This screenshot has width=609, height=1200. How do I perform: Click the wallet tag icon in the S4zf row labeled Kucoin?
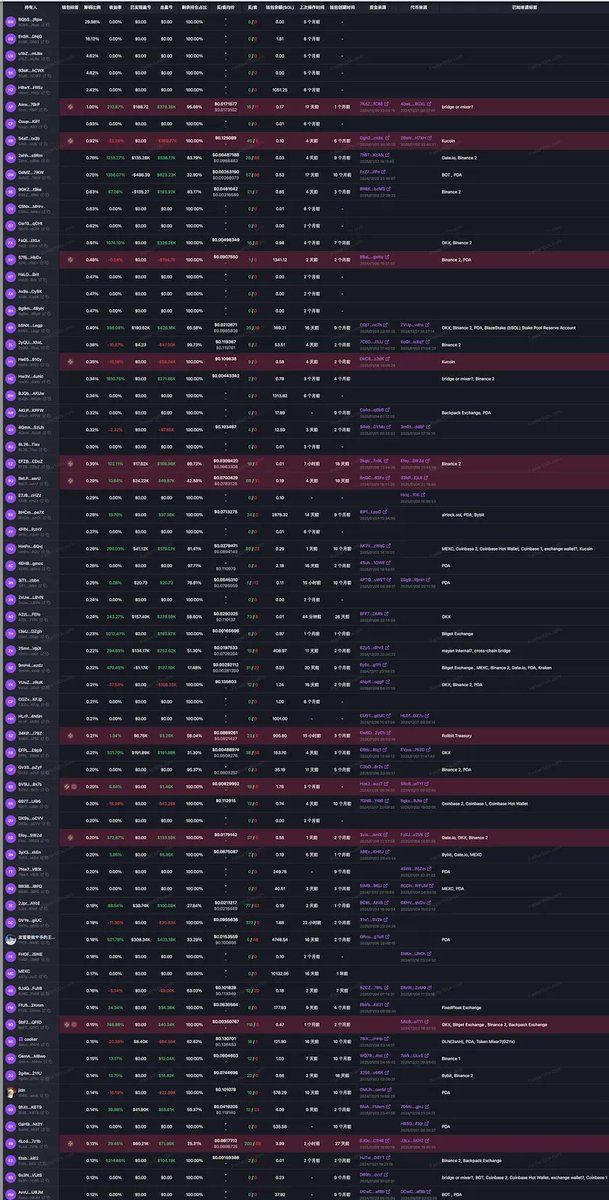[70, 141]
